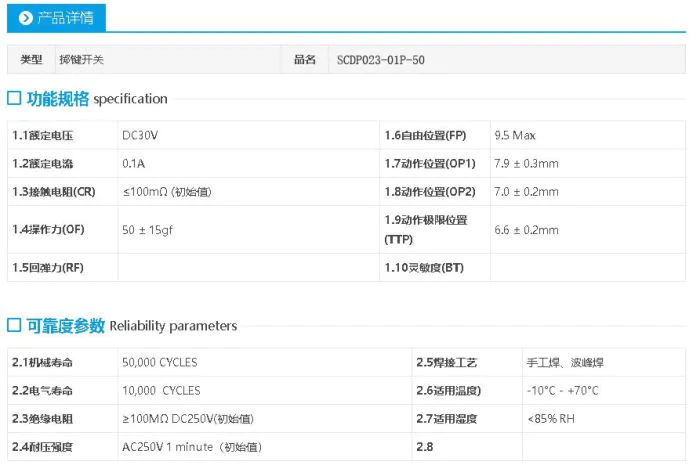This screenshot has height=476, width=700.
Task: Click the circled arrow icon beside 产品详情
Action: tap(25, 17)
